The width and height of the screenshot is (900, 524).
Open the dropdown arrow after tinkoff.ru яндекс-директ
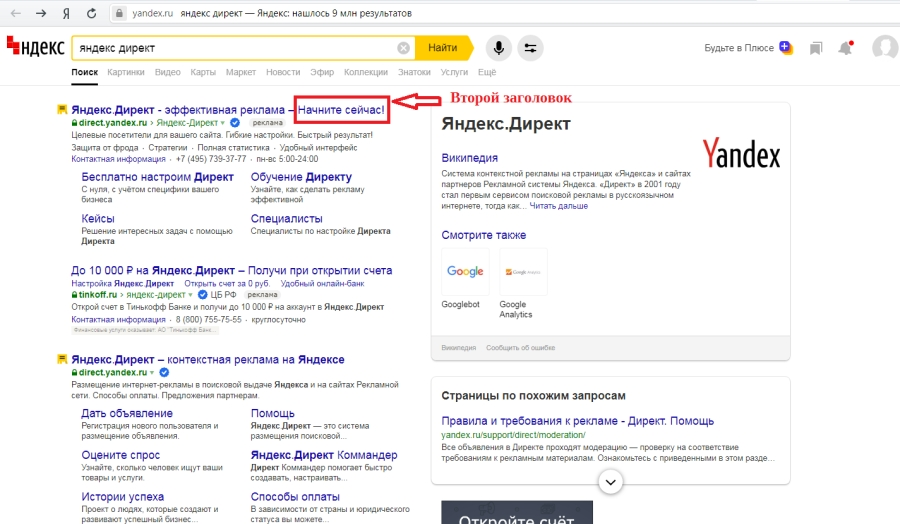click(190, 295)
